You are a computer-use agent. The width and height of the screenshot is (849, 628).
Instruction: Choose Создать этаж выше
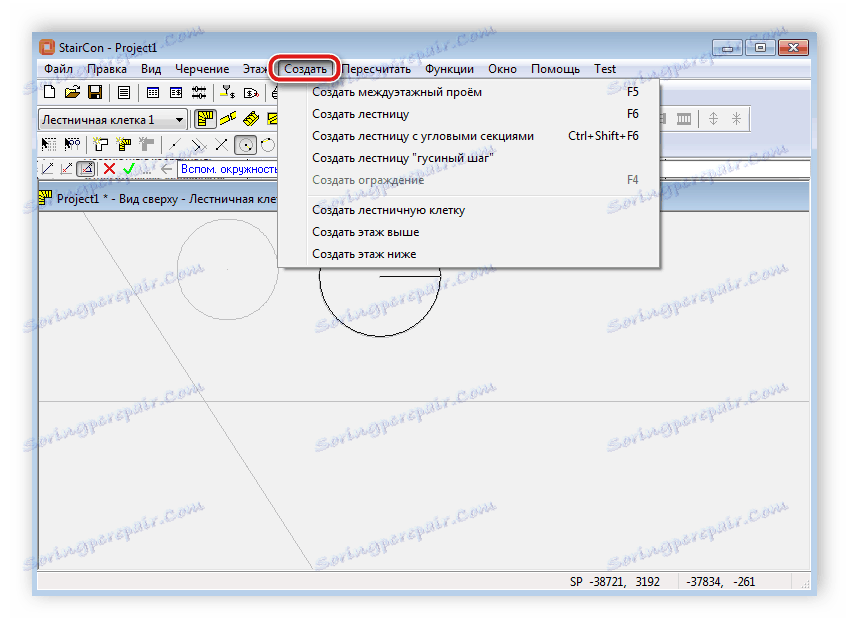coord(469,232)
